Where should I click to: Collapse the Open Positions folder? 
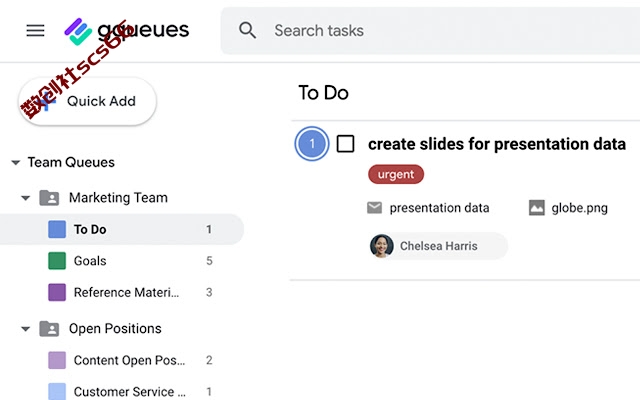tap(26, 329)
